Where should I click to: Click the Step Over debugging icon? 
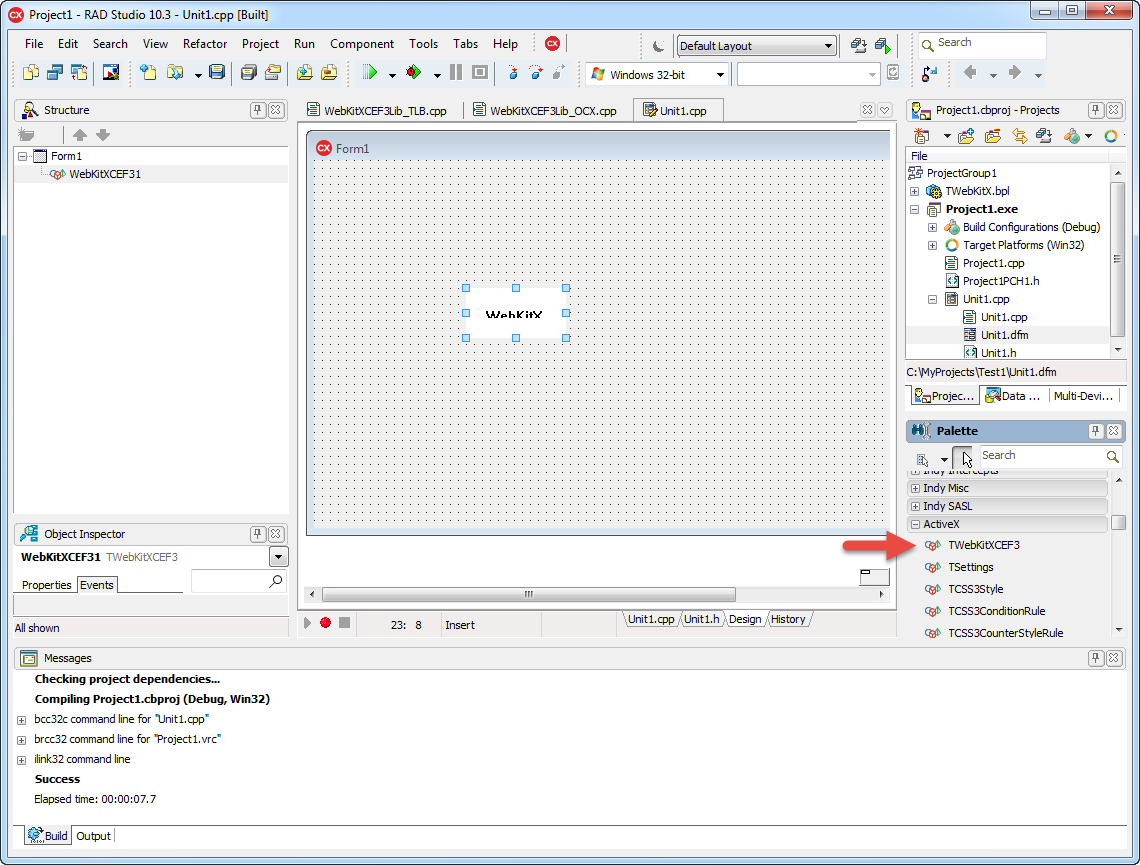pos(536,72)
